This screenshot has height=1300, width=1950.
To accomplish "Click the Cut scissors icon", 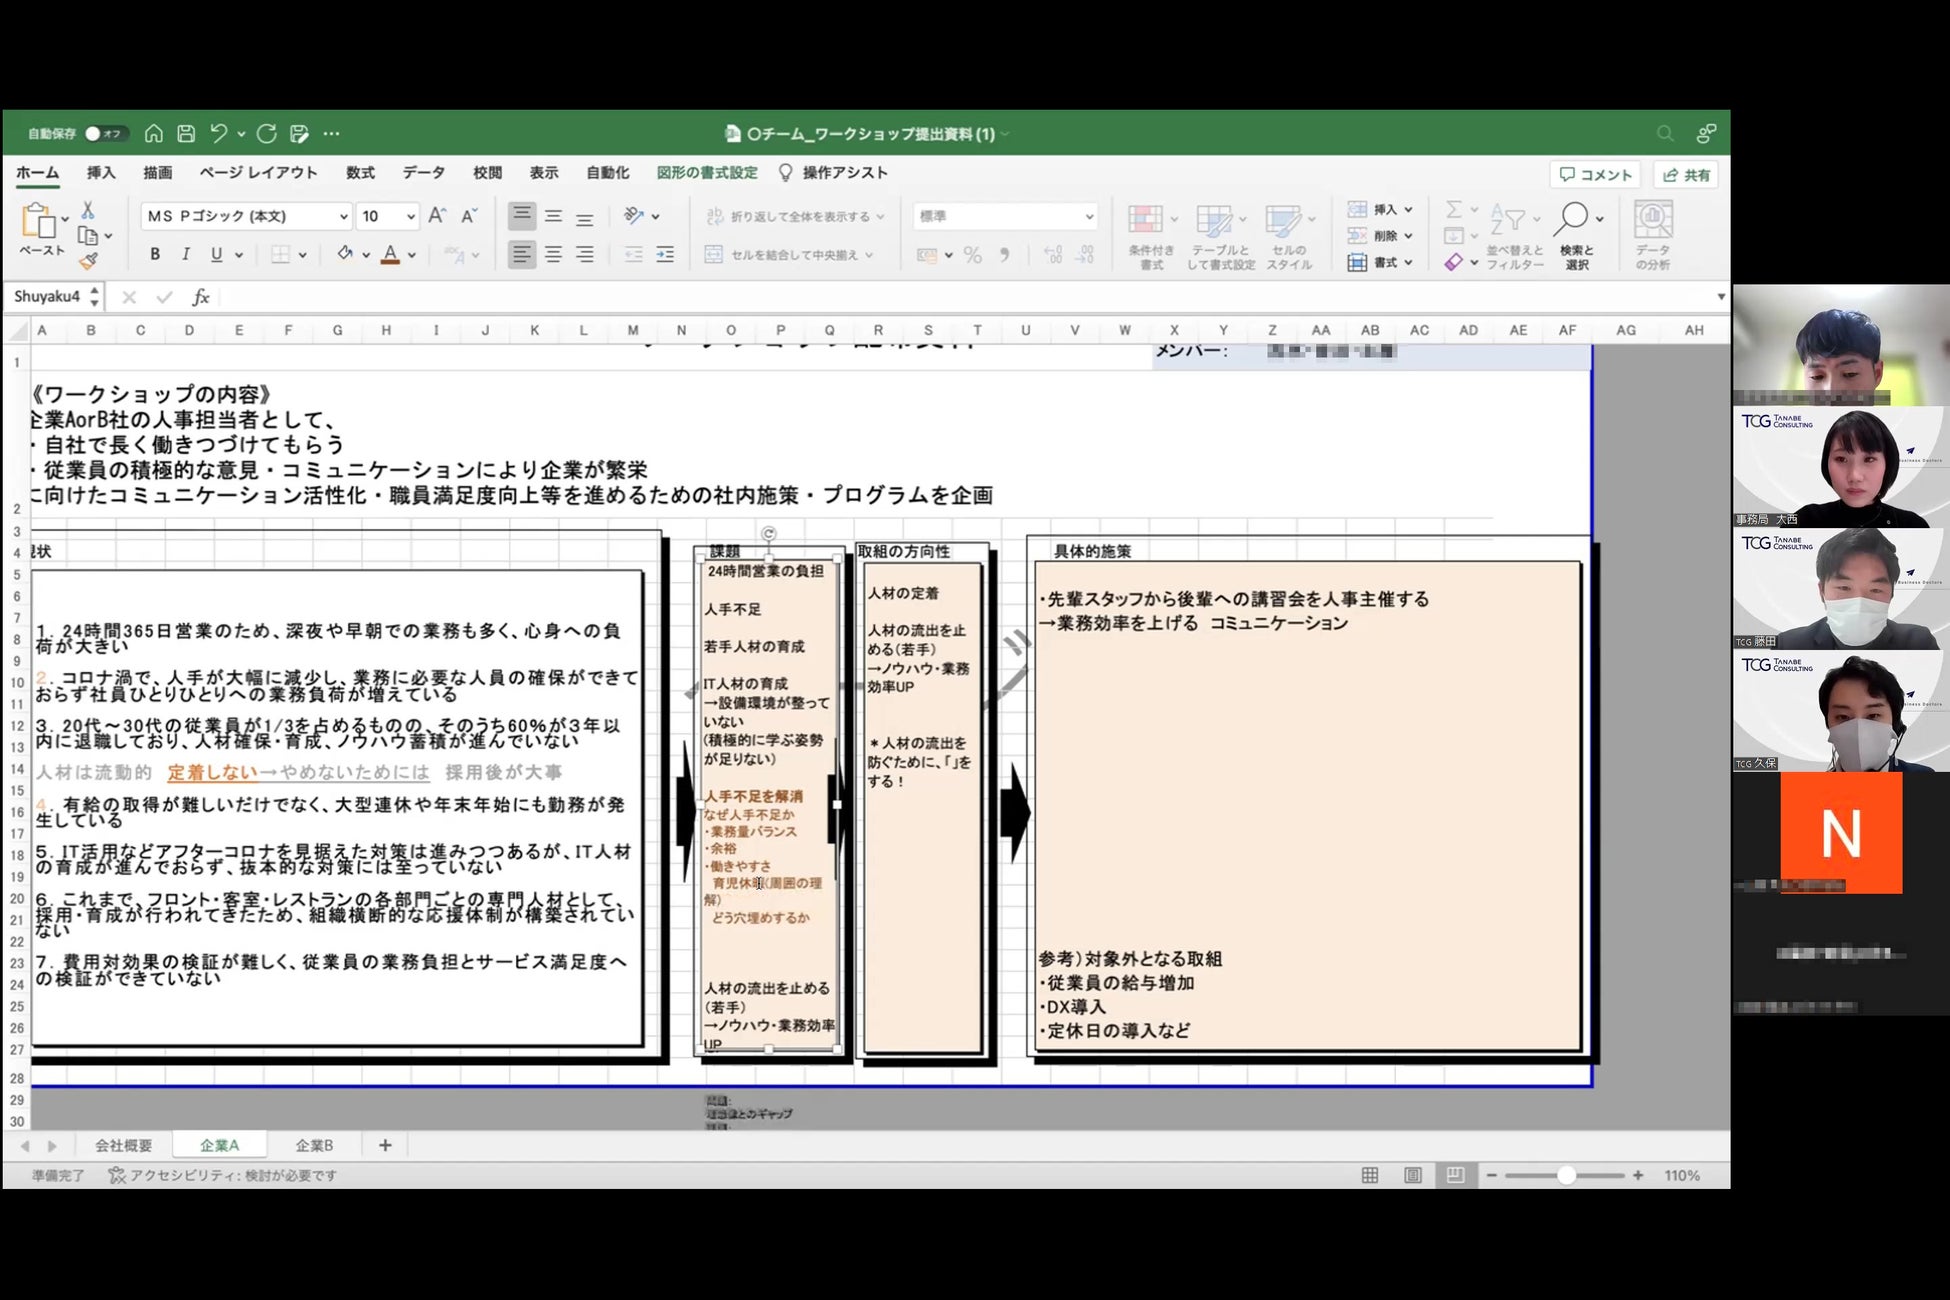I will (x=88, y=210).
